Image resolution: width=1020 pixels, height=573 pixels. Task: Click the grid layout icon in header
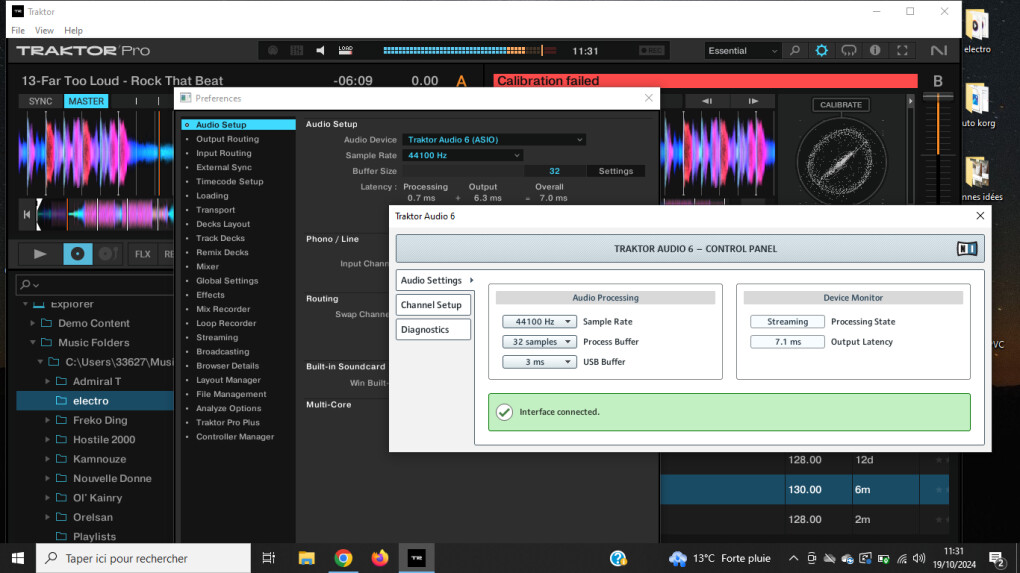click(x=297, y=51)
